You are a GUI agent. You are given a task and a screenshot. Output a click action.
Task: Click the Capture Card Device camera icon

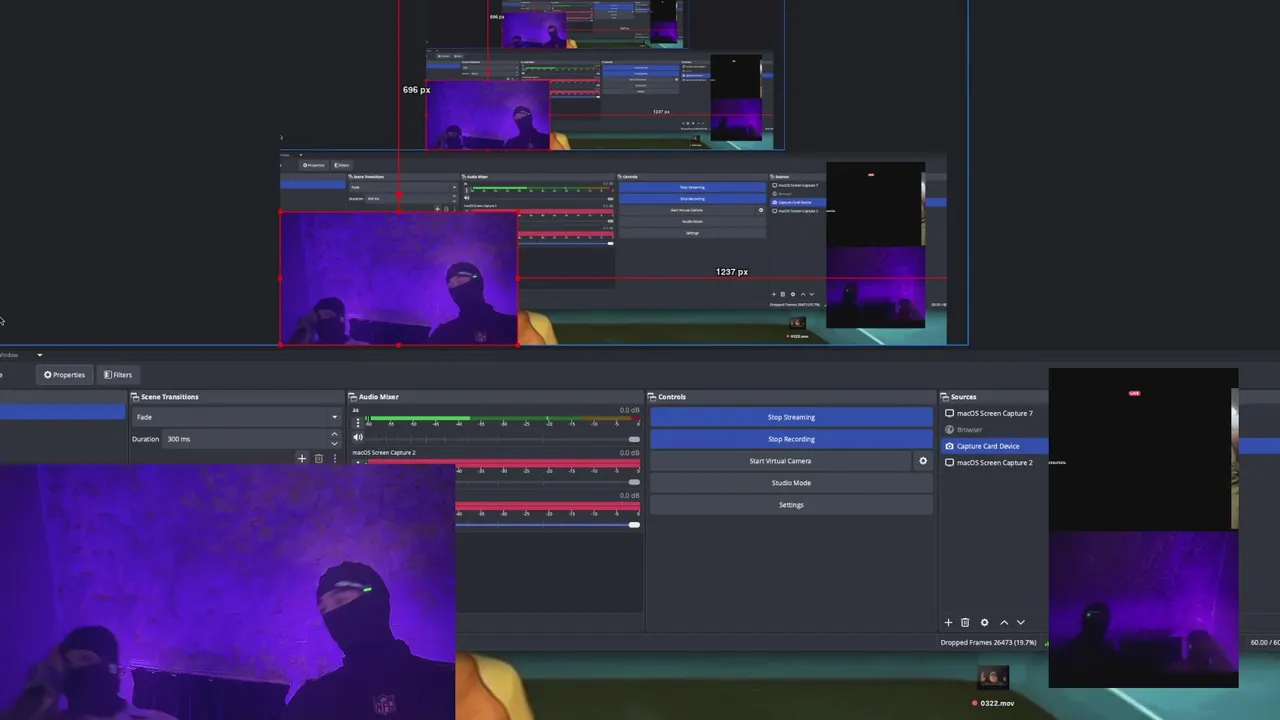950,446
